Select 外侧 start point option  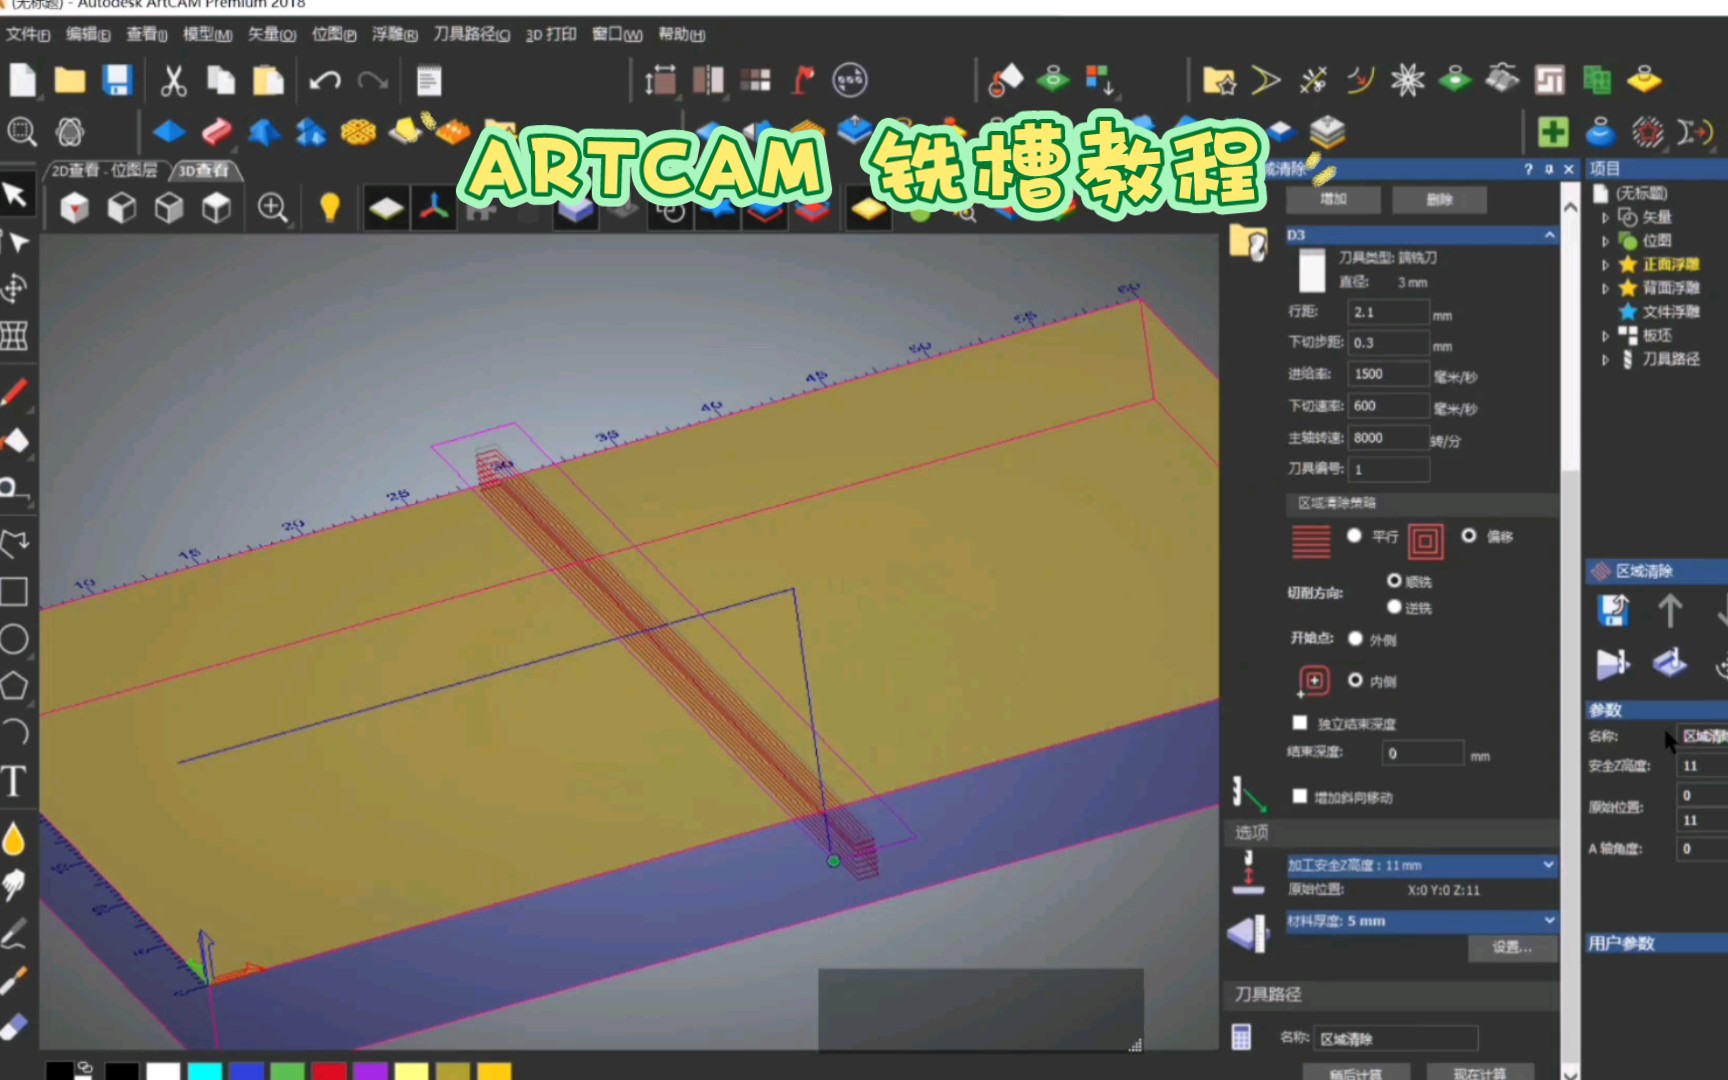[1355, 638]
